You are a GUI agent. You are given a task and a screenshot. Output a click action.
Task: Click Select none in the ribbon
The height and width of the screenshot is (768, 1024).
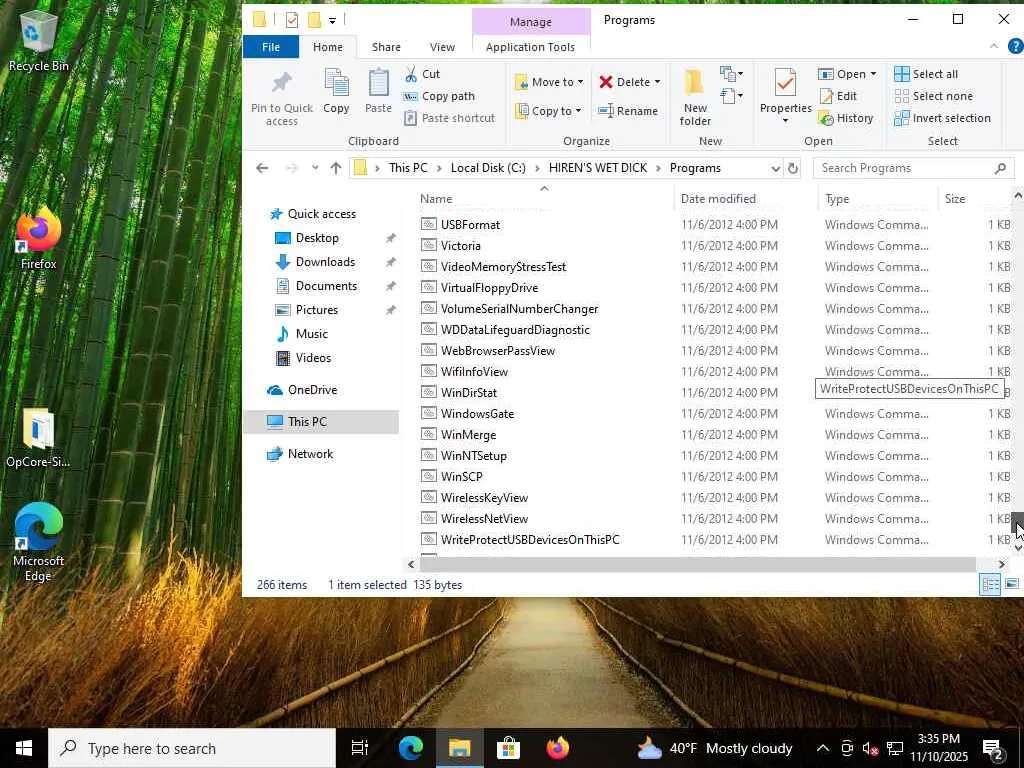pos(933,96)
